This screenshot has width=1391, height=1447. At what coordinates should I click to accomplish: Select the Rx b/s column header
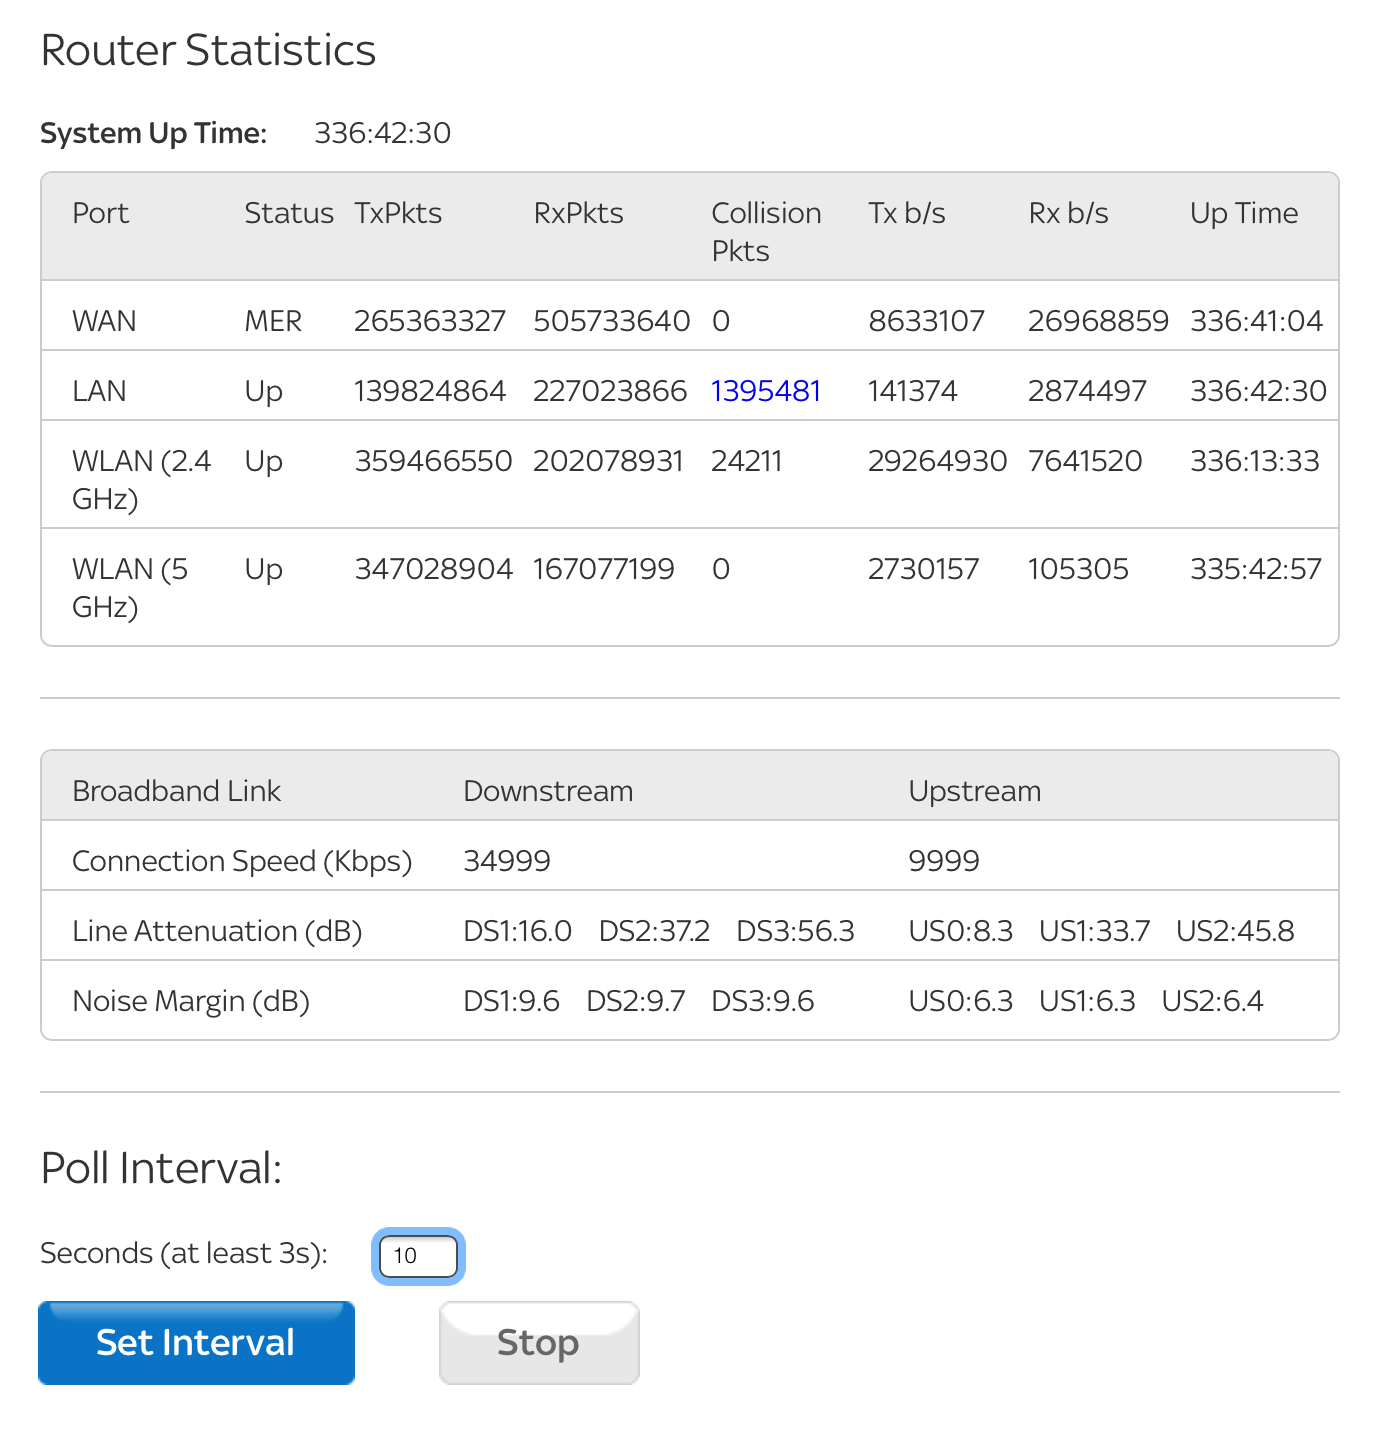click(1068, 213)
